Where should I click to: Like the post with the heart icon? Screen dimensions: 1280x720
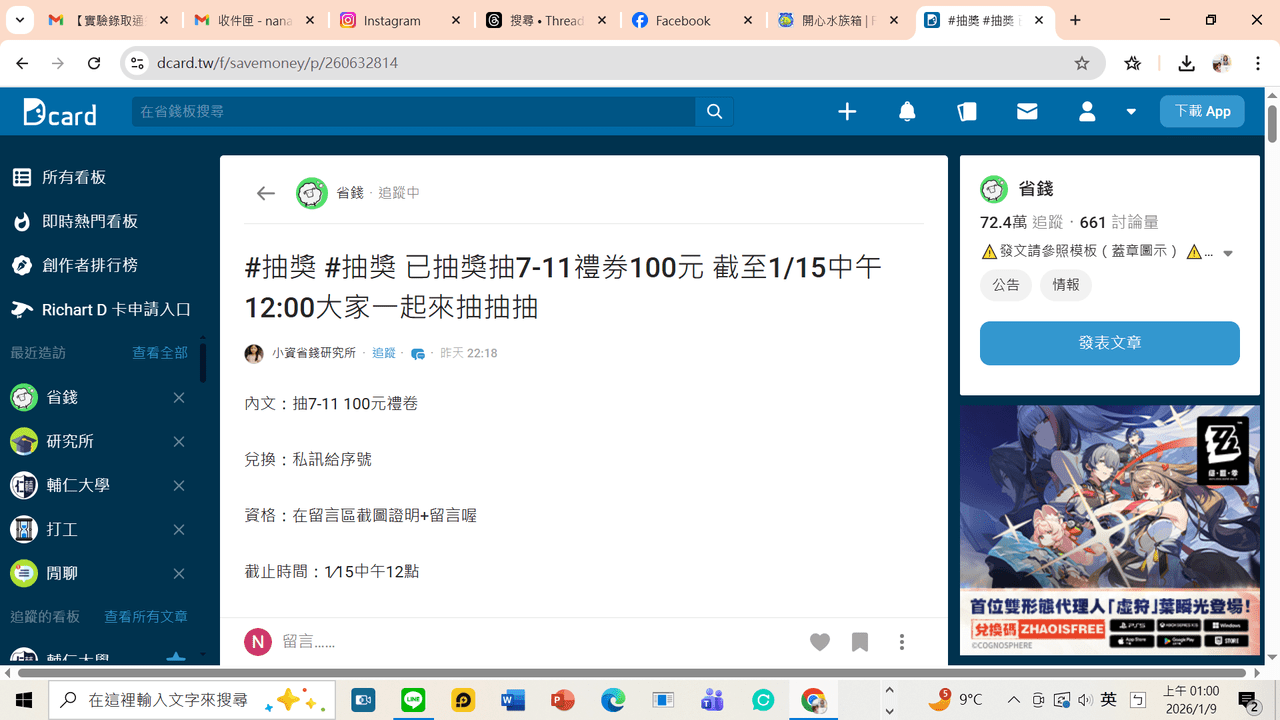click(820, 642)
